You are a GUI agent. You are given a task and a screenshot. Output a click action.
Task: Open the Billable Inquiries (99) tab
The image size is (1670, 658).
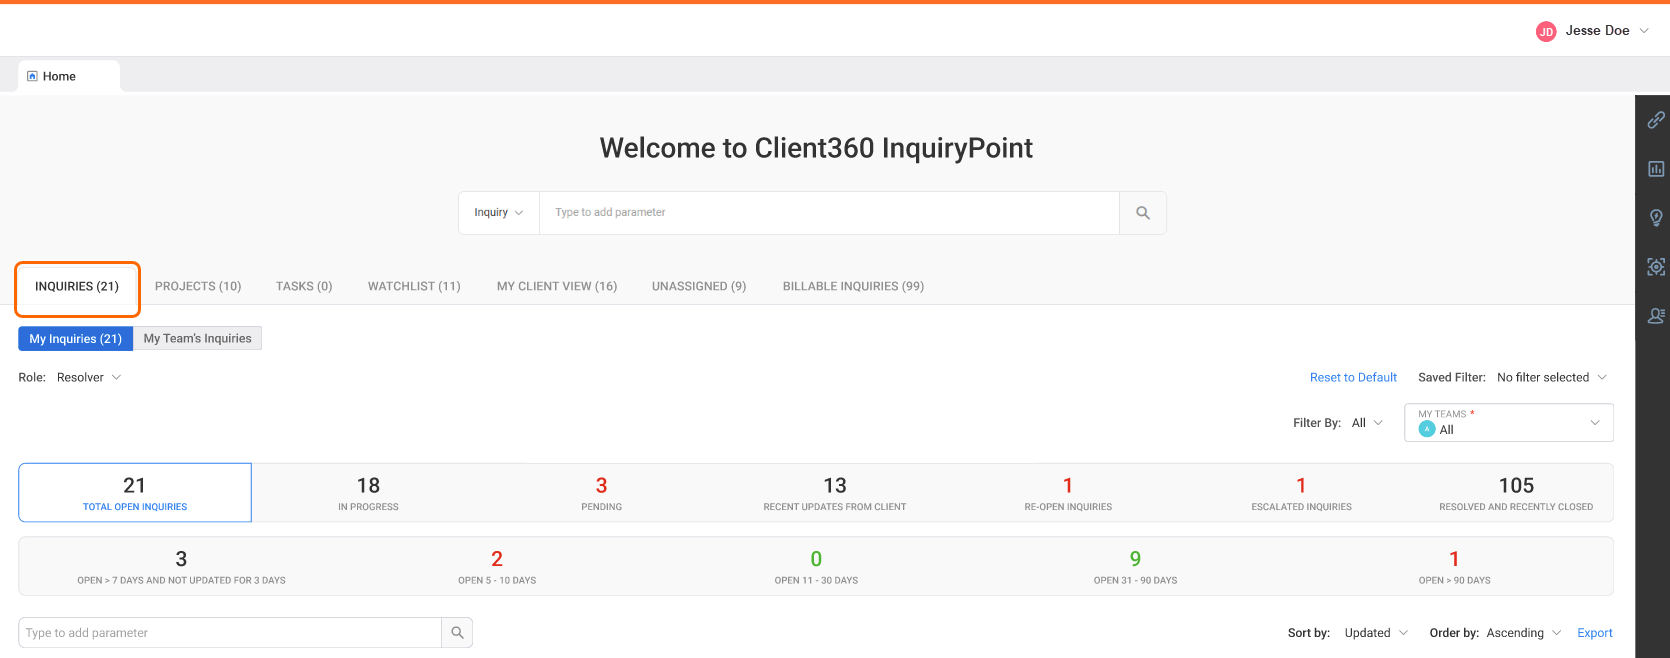click(x=853, y=286)
